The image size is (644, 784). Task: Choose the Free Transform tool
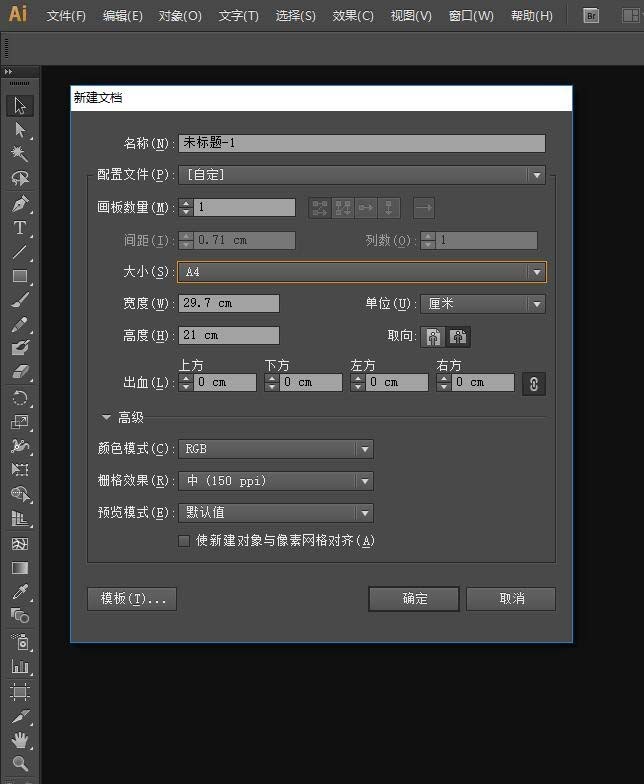pos(20,470)
